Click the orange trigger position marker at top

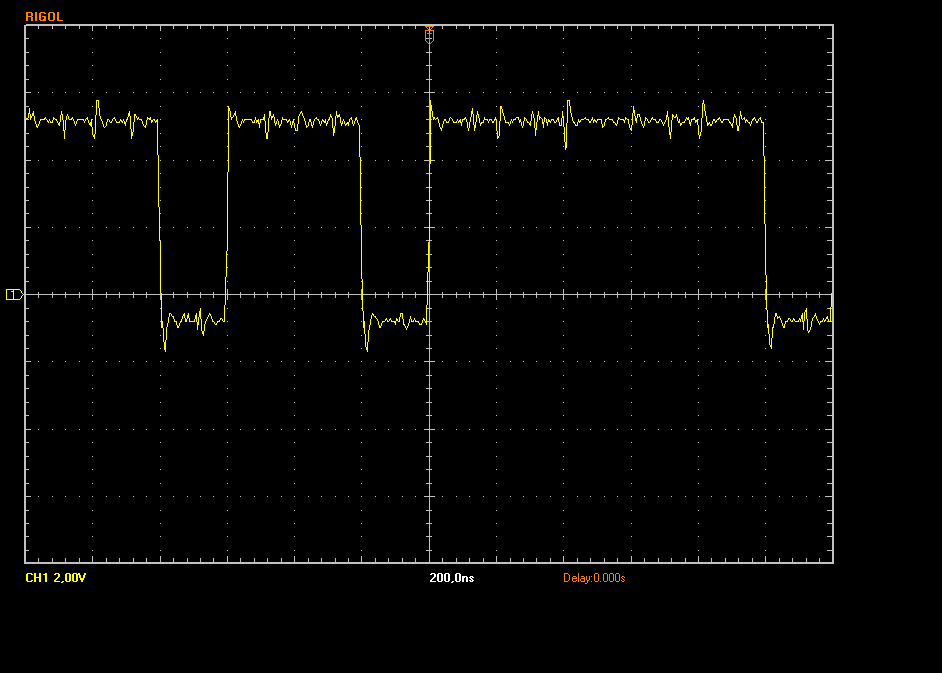tap(429, 33)
